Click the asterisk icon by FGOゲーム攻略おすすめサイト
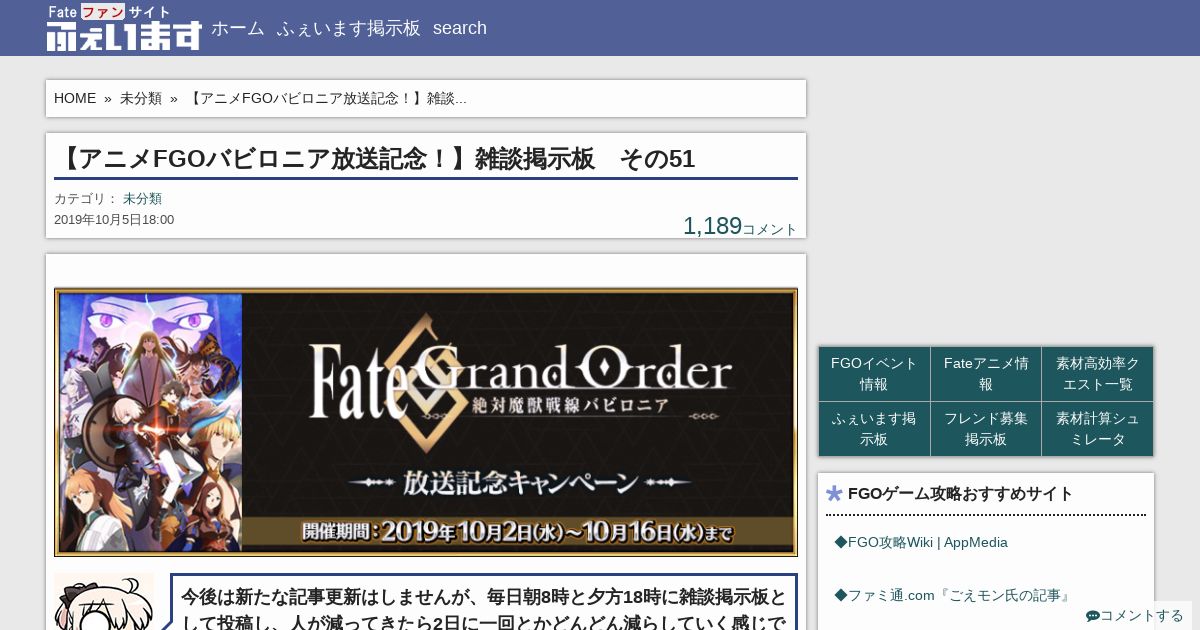Screen dimensions: 1200x630 point(835,494)
